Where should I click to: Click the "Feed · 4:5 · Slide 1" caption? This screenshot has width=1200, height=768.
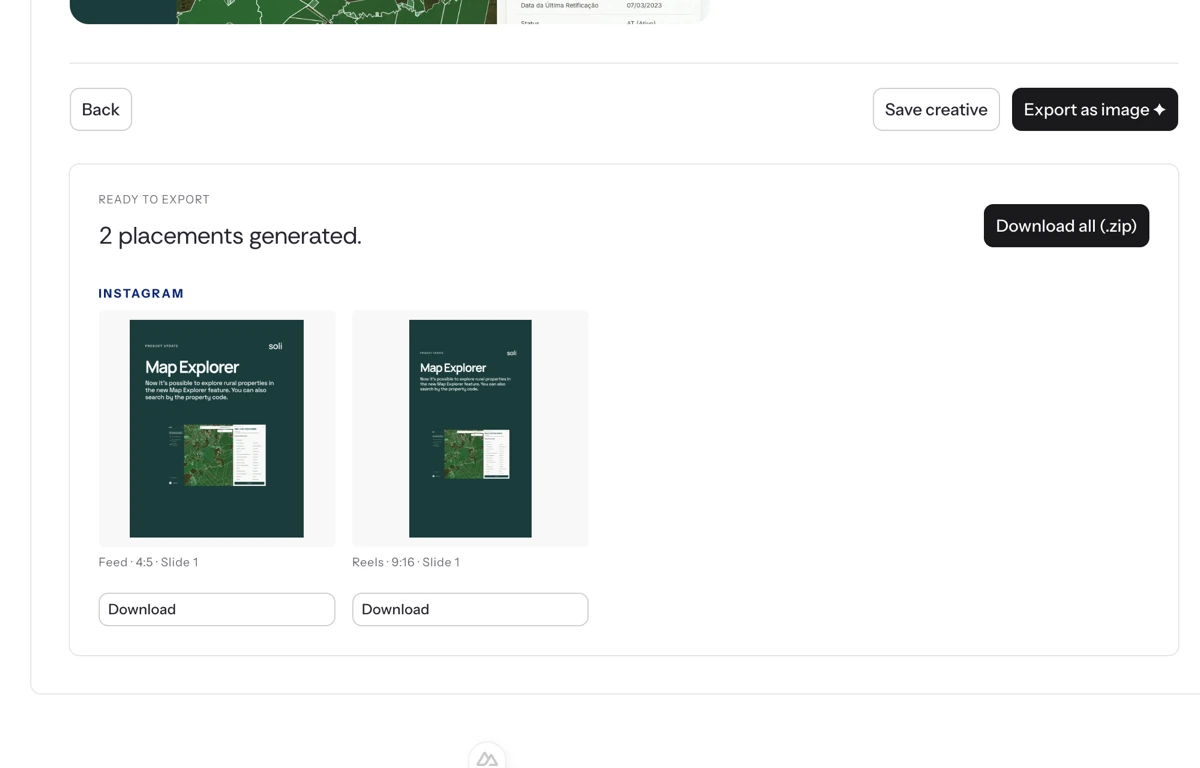pos(148,562)
